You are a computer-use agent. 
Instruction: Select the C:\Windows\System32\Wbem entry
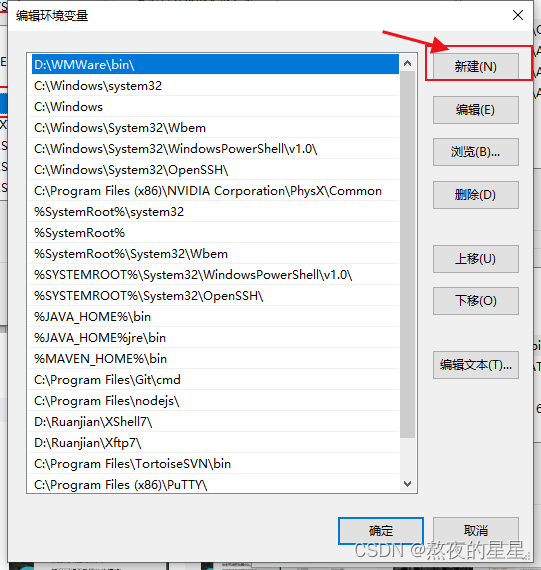pyautogui.click(x=214, y=128)
